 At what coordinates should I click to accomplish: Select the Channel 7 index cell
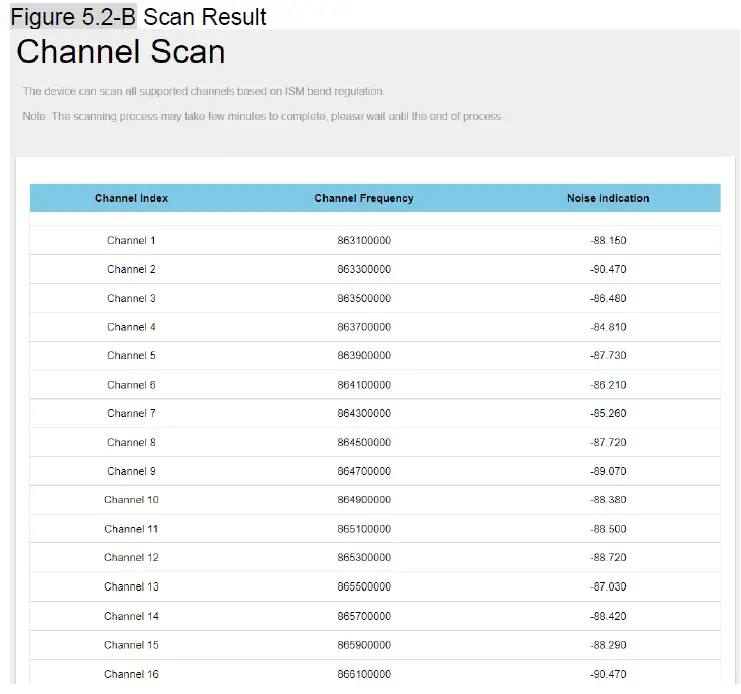pos(131,413)
